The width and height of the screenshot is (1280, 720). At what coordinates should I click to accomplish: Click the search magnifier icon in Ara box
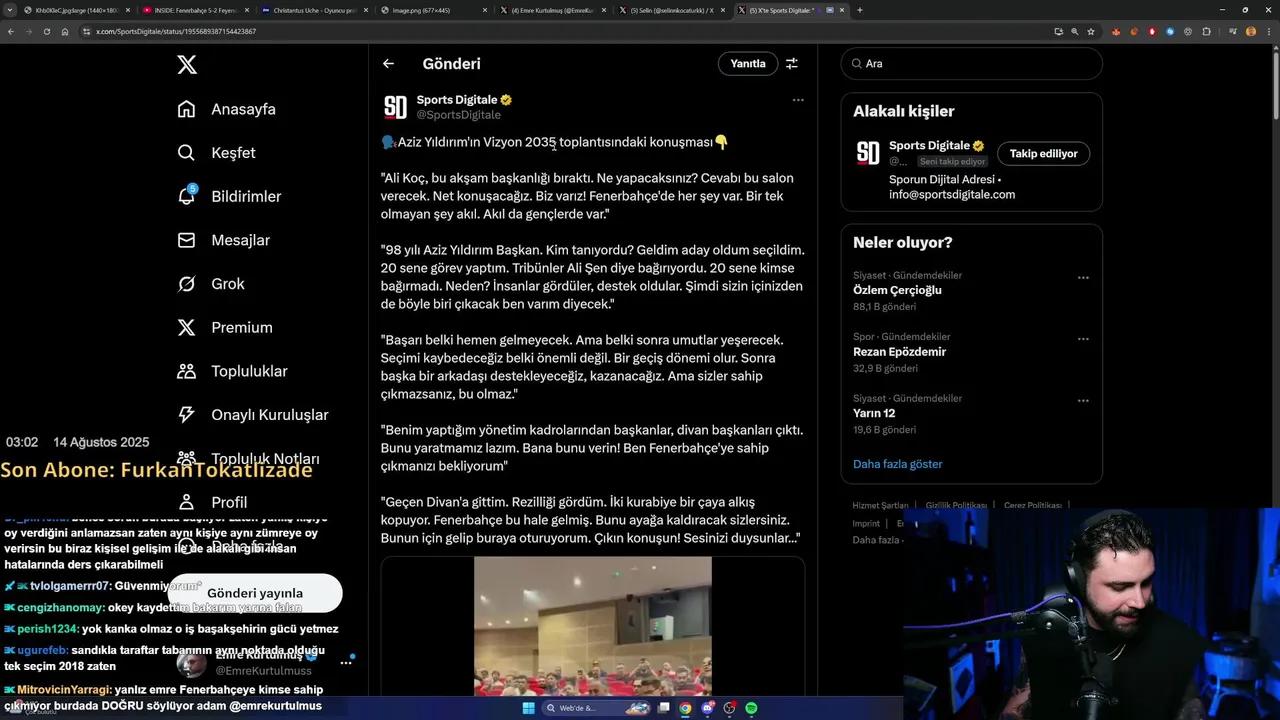coord(857,63)
